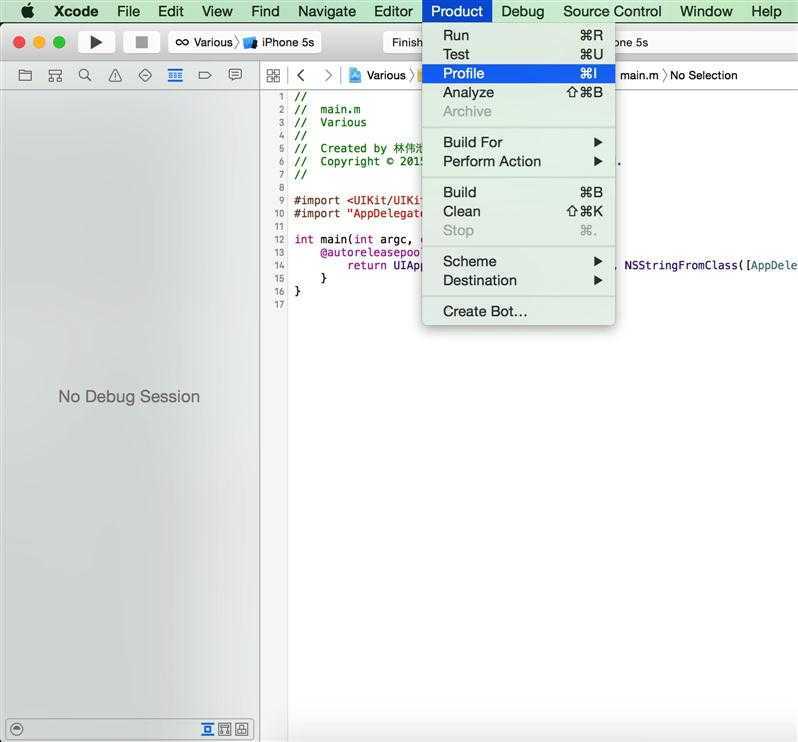Image resolution: width=798 pixels, height=742 pixels.
Task: Click the @autoreleasepool code line
Action: 370,252
